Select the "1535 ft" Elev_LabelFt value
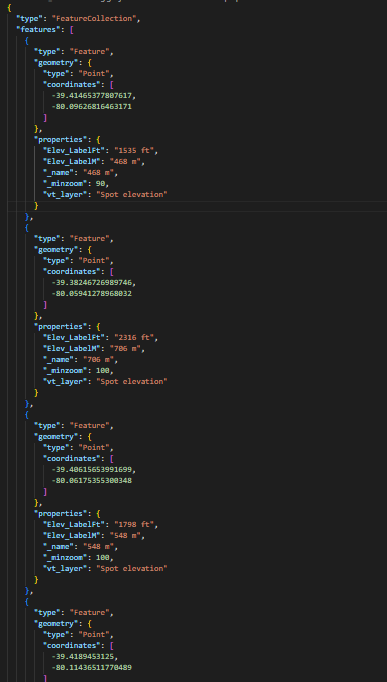This screenshot has width=387, height=682. click(x=135, y=150)
